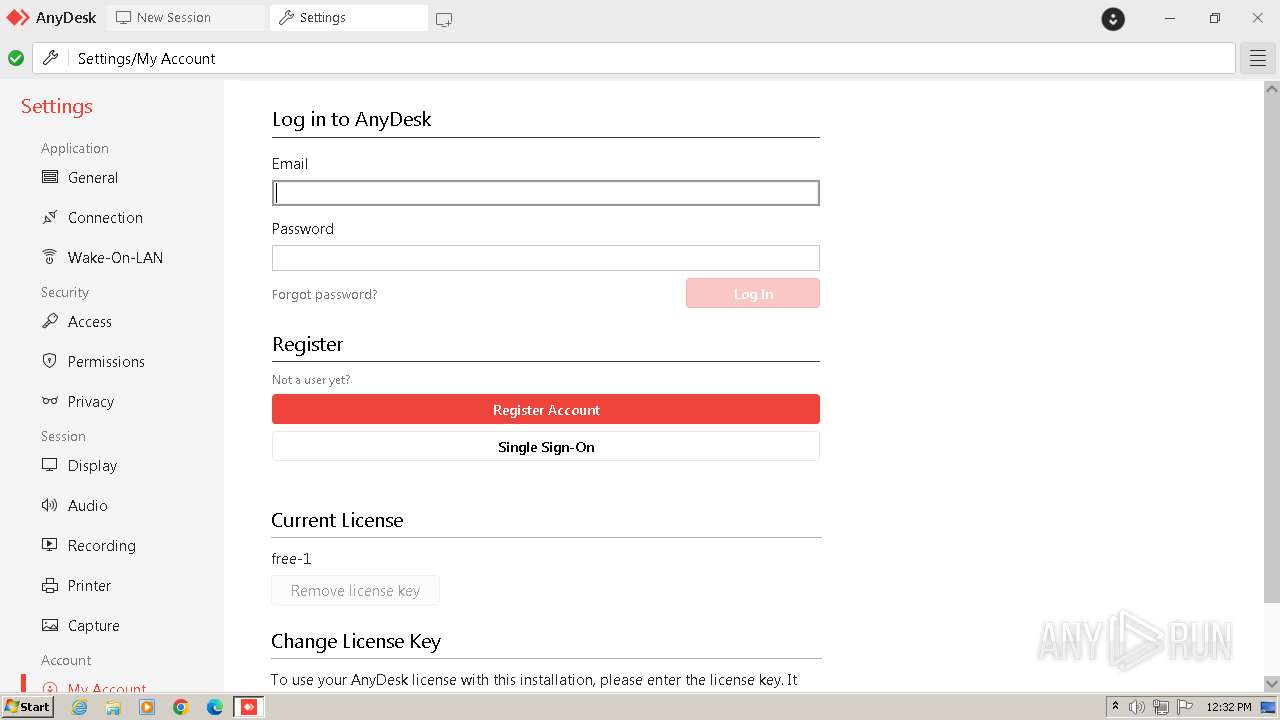
Task: Click the dark download notification icon in title bar
Action: (x=1113, y=18)
